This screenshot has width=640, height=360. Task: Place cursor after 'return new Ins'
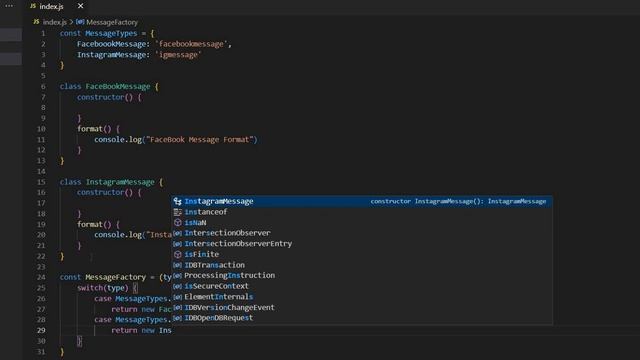click(172, 330)
